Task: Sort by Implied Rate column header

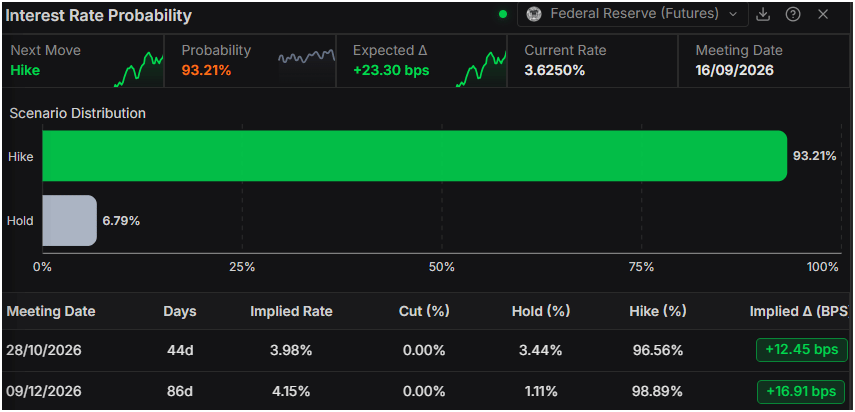Action: tap(291, 311)
